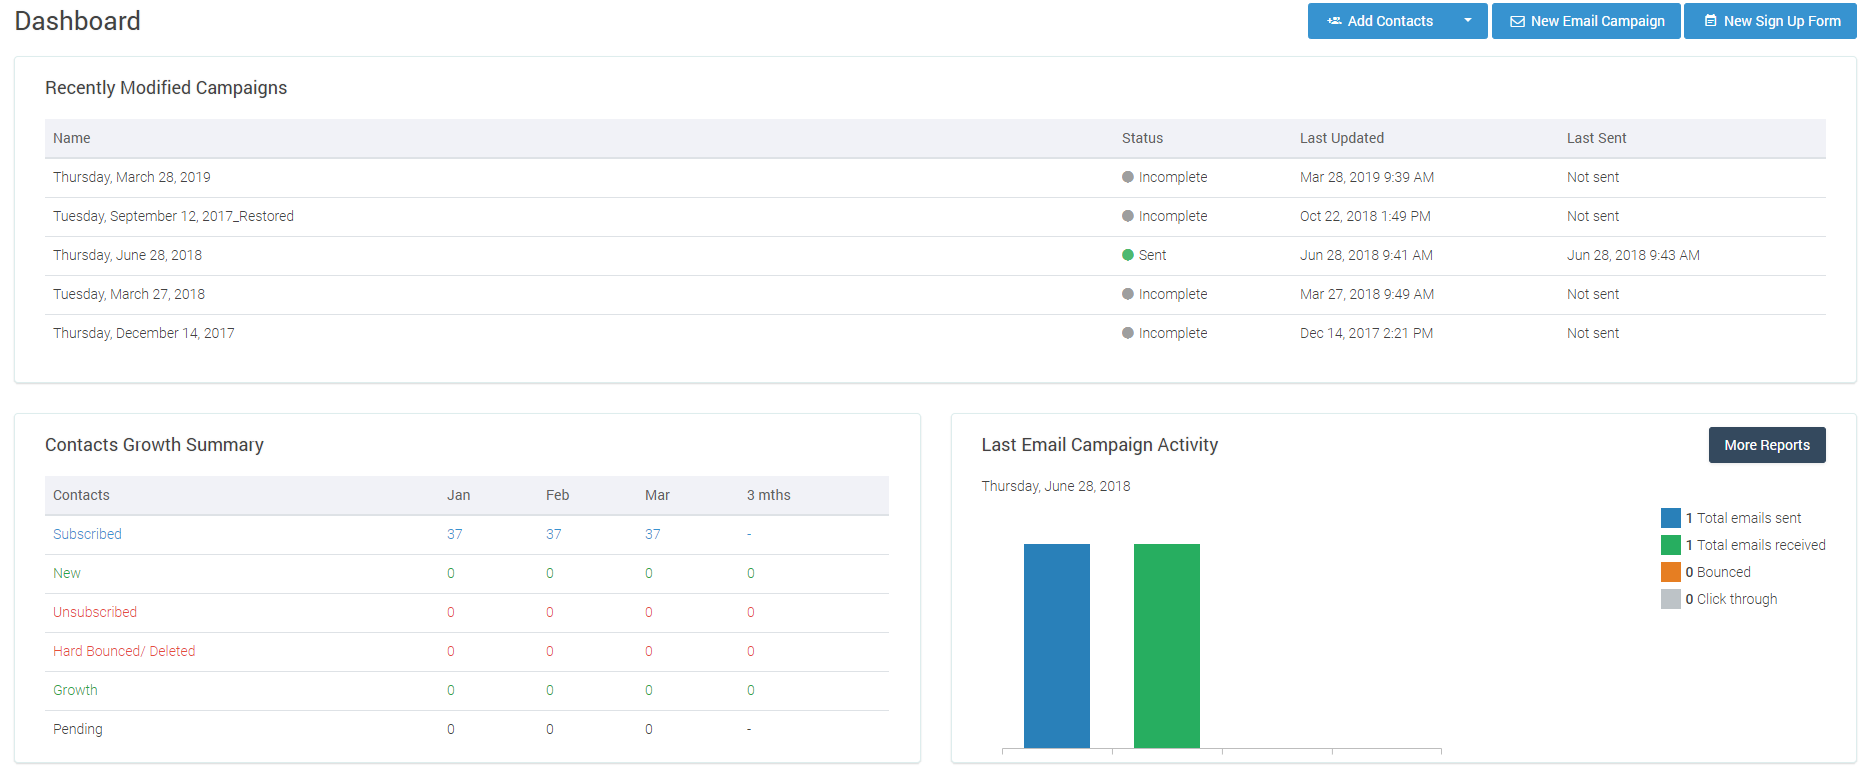Open the Subscribed contacts link
Viewport: 1866px width, 771px height.
click(87, 534)
